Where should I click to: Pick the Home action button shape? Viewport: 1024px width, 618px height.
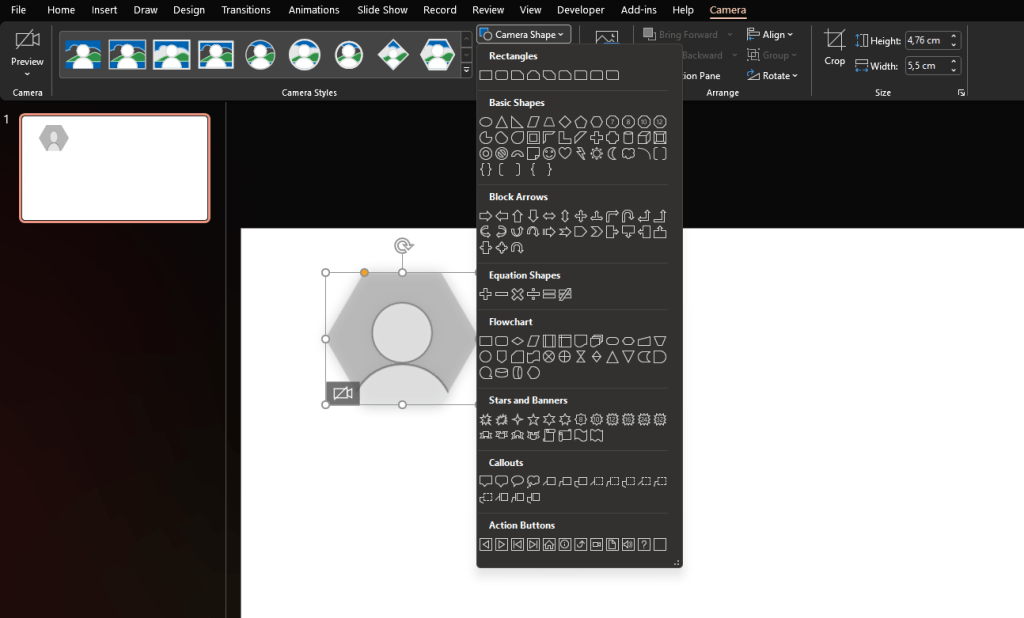549,545
